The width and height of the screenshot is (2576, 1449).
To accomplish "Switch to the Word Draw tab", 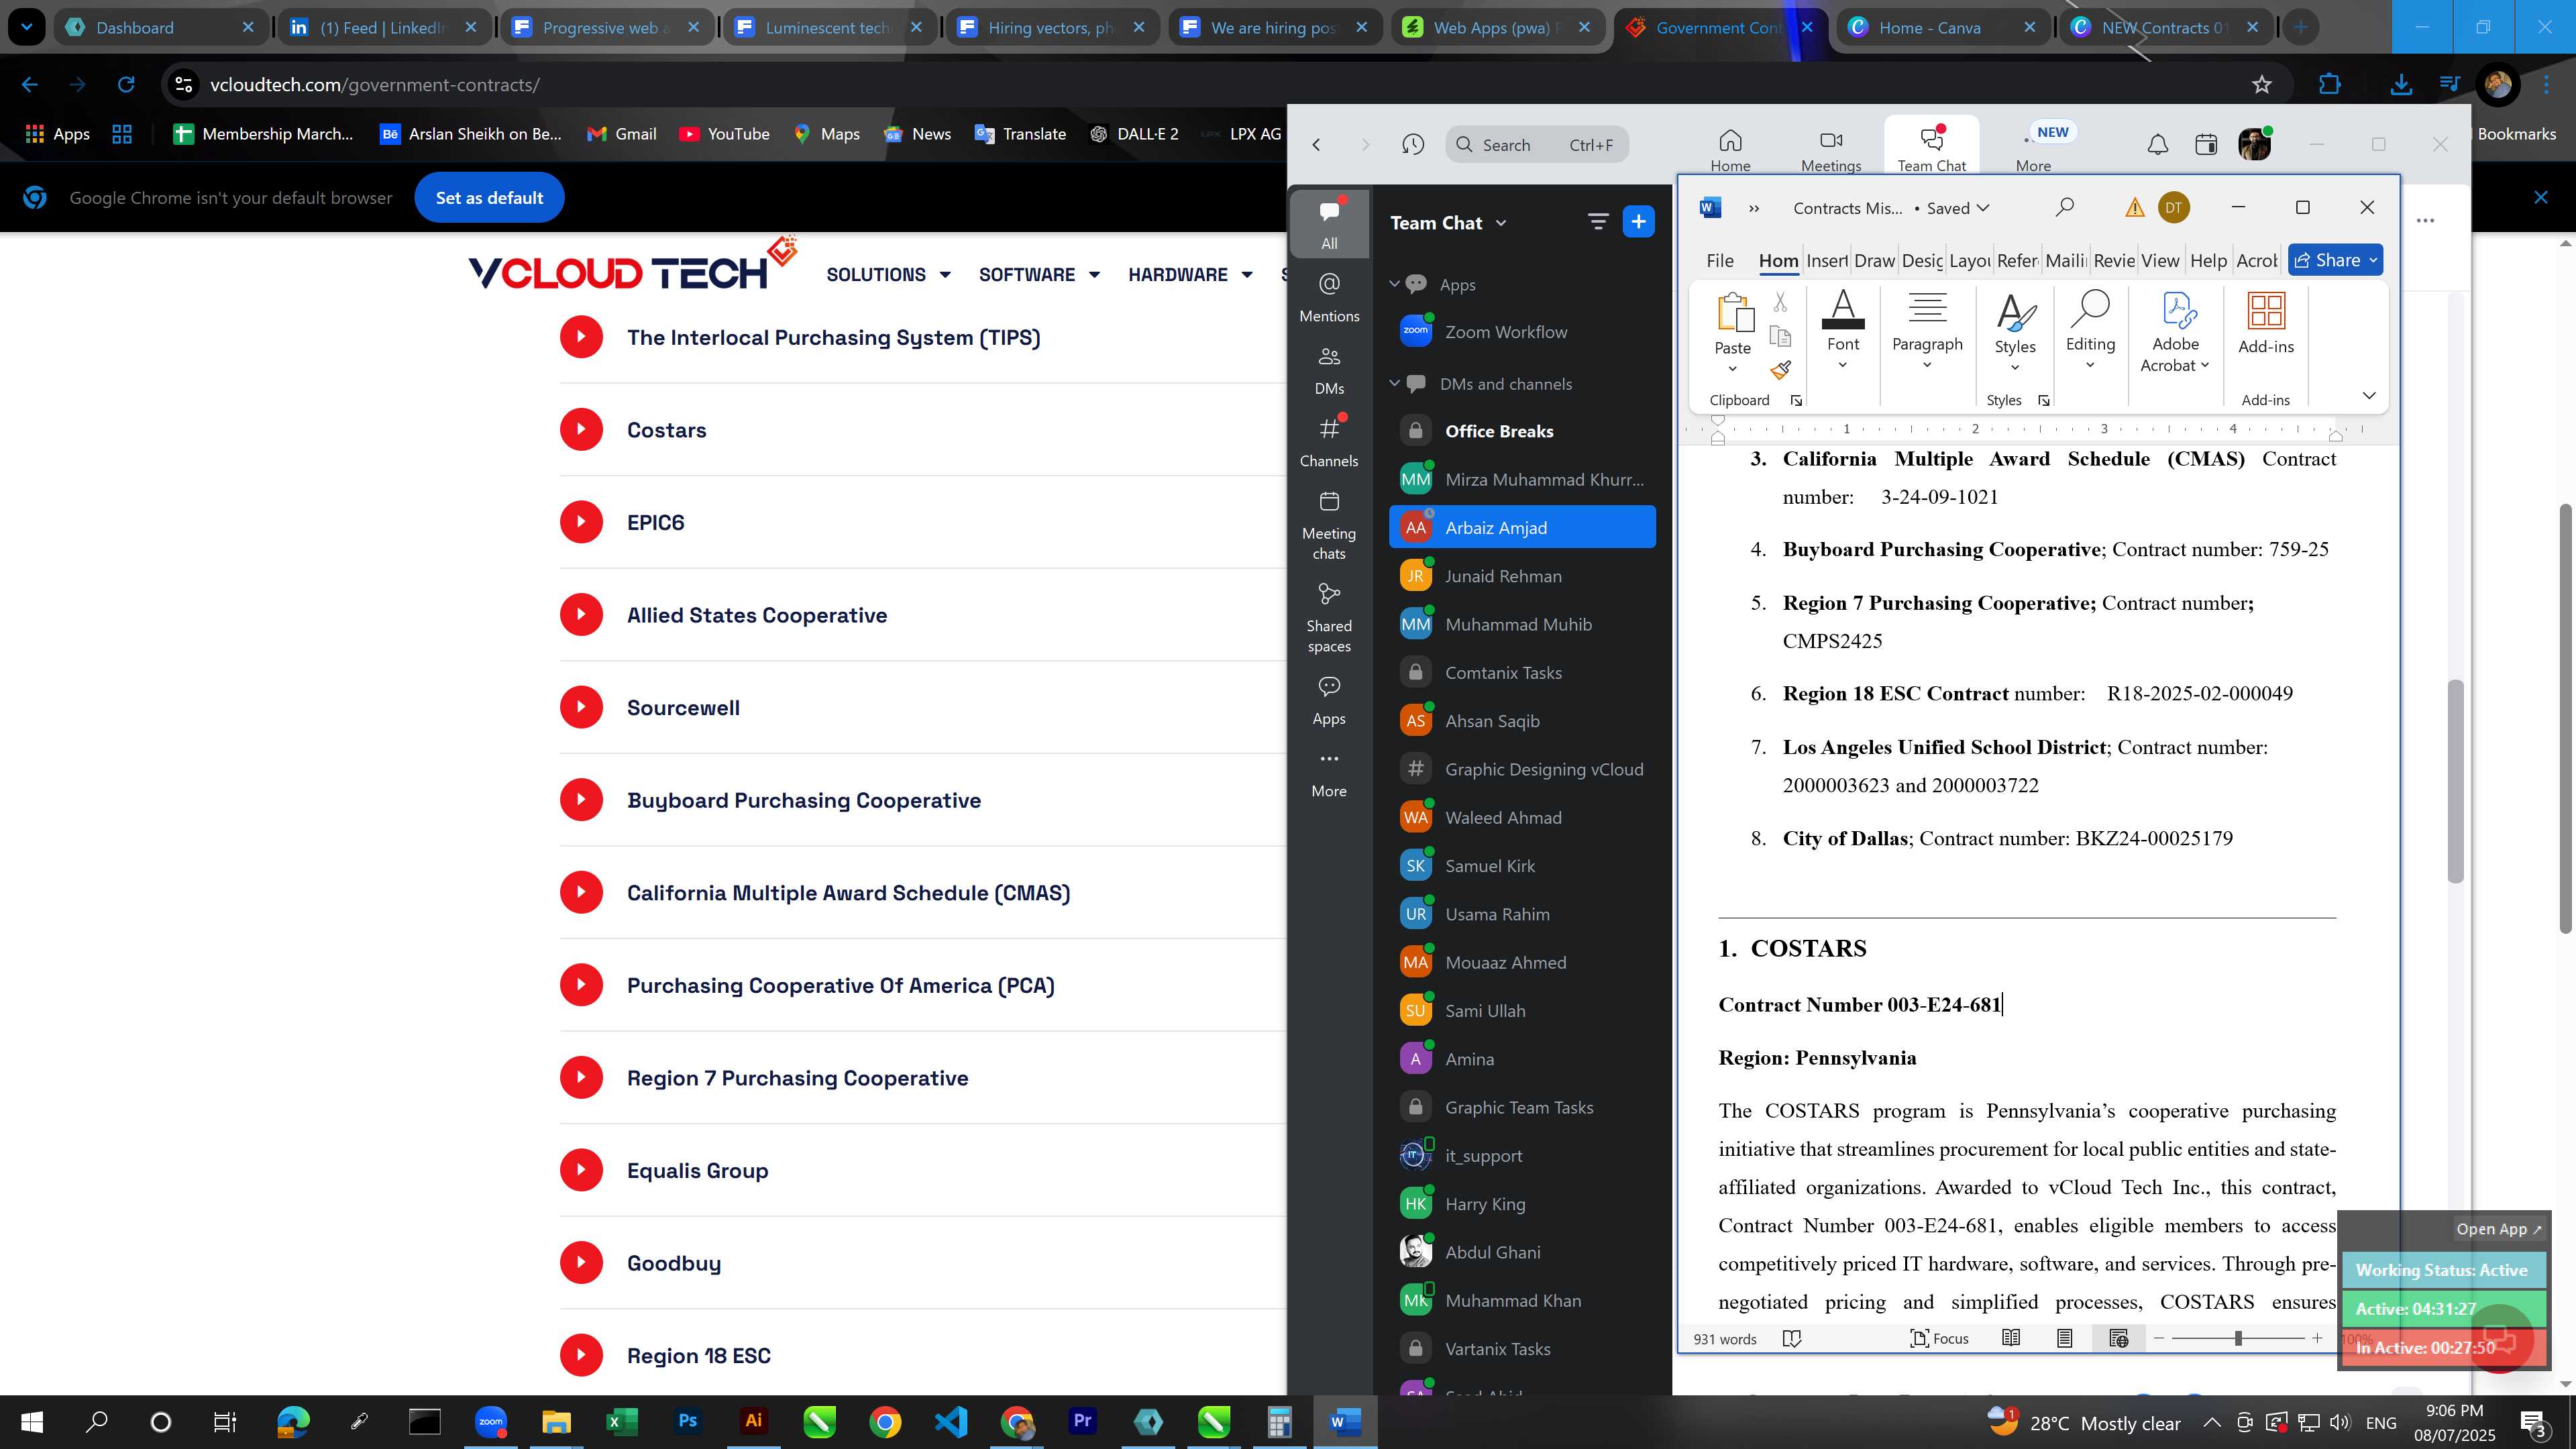I will [x=1874, y=260].
